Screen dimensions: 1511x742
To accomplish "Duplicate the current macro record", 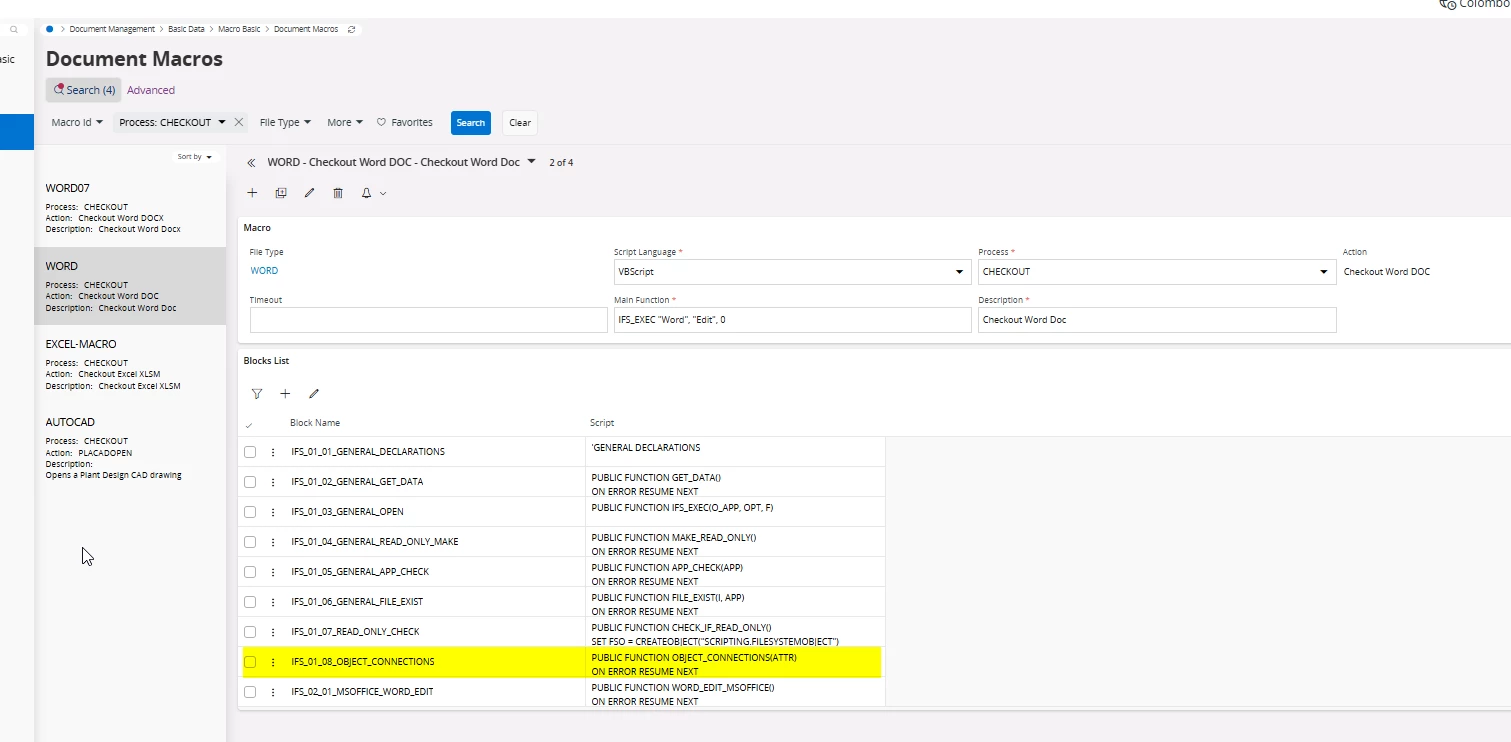I will pyautogui.click(x=281, y=193).
